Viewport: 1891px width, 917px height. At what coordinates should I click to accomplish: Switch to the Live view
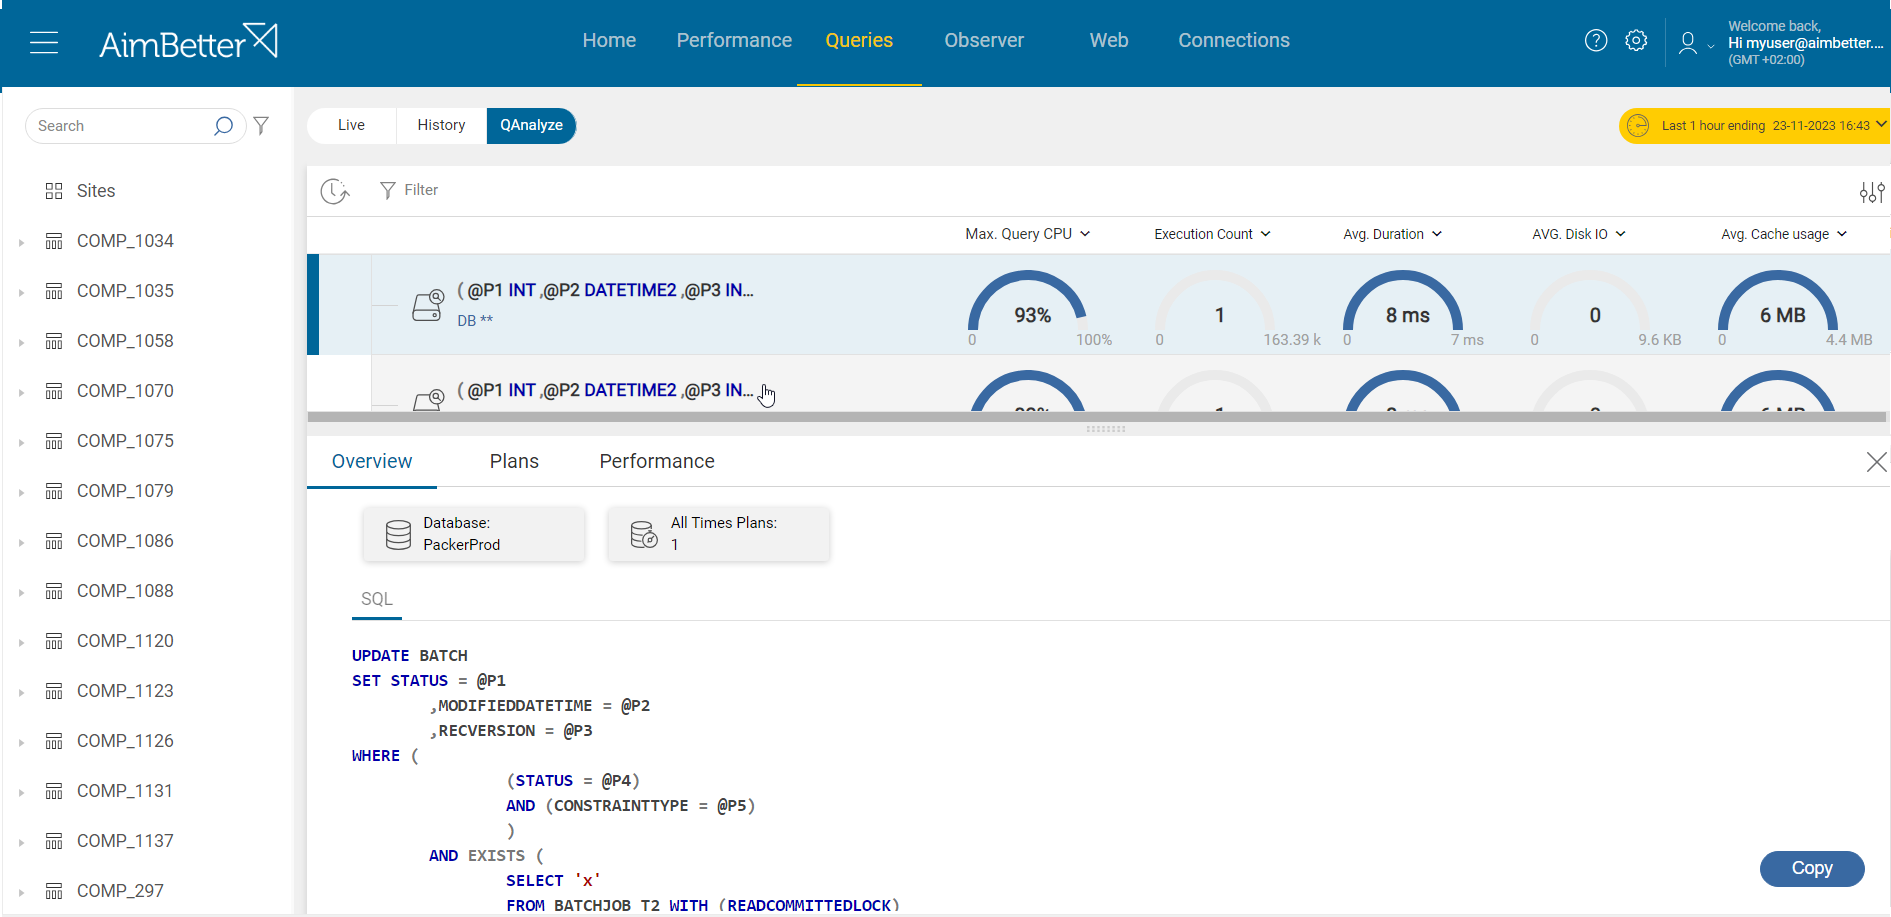click(x=351, y=125)
